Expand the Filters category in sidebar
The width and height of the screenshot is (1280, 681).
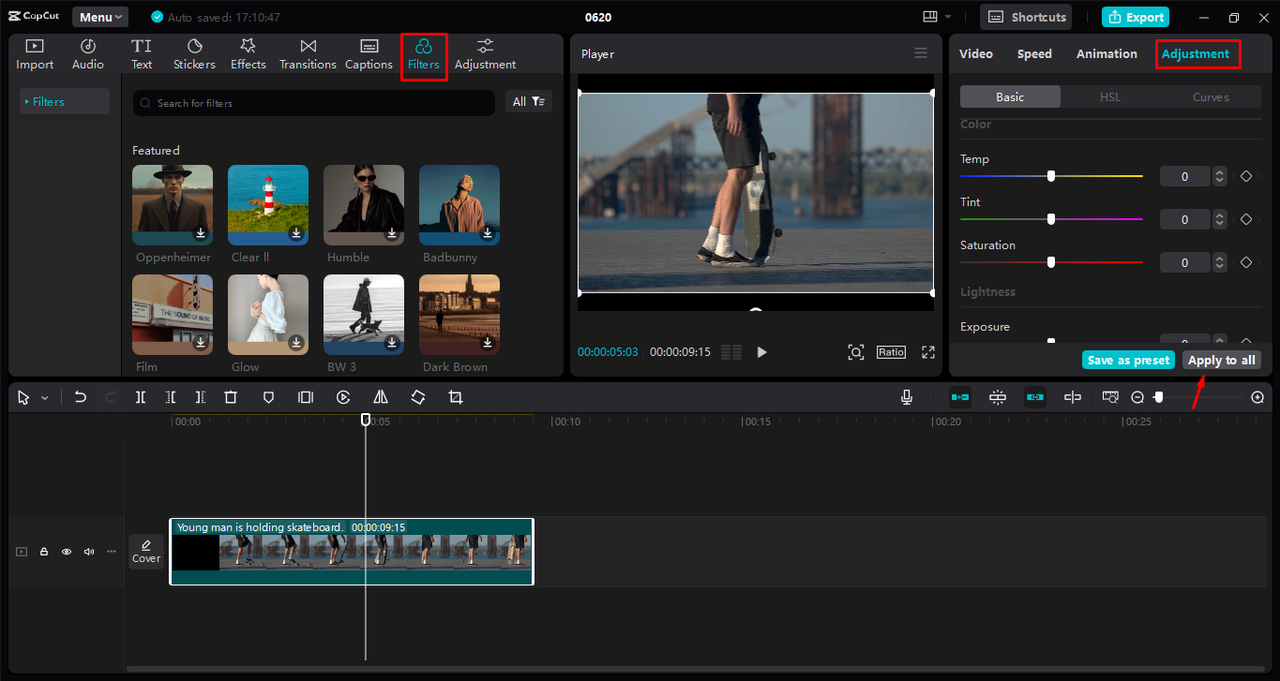point(64,101)
